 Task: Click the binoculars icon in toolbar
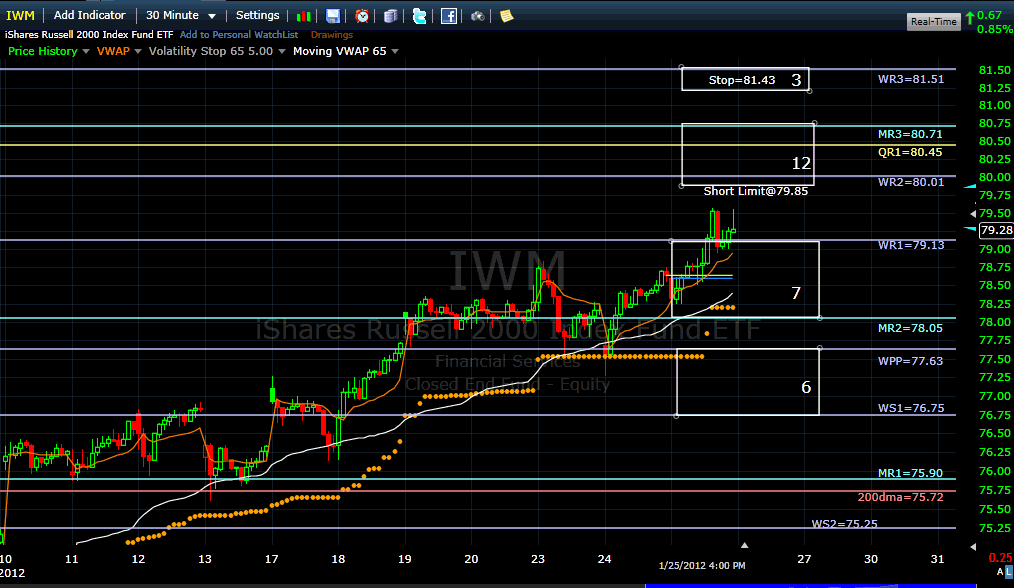(x=478, y=15)
